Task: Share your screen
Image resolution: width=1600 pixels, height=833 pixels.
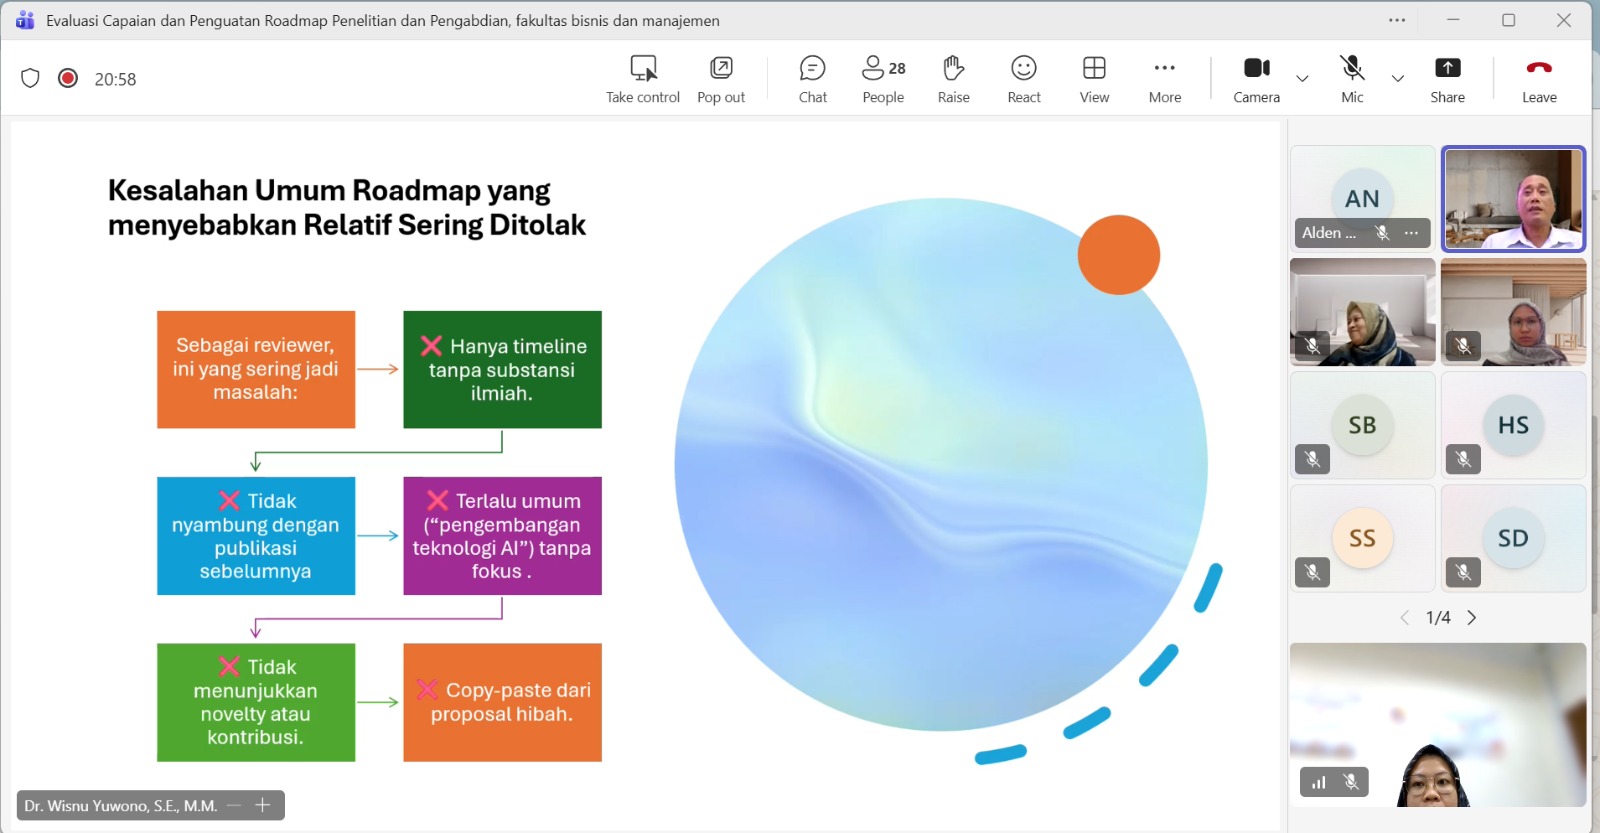Action: pos(1447,79)
